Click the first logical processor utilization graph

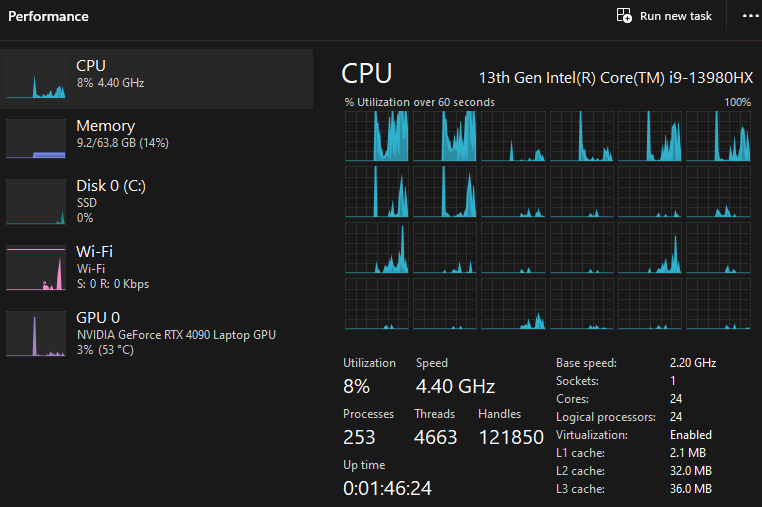click(377, 136)
